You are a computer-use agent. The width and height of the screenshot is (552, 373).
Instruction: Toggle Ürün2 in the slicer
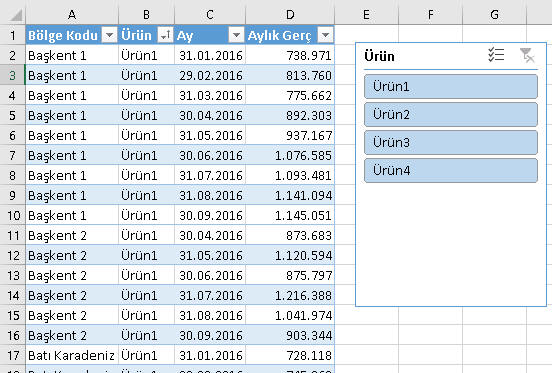451,114
